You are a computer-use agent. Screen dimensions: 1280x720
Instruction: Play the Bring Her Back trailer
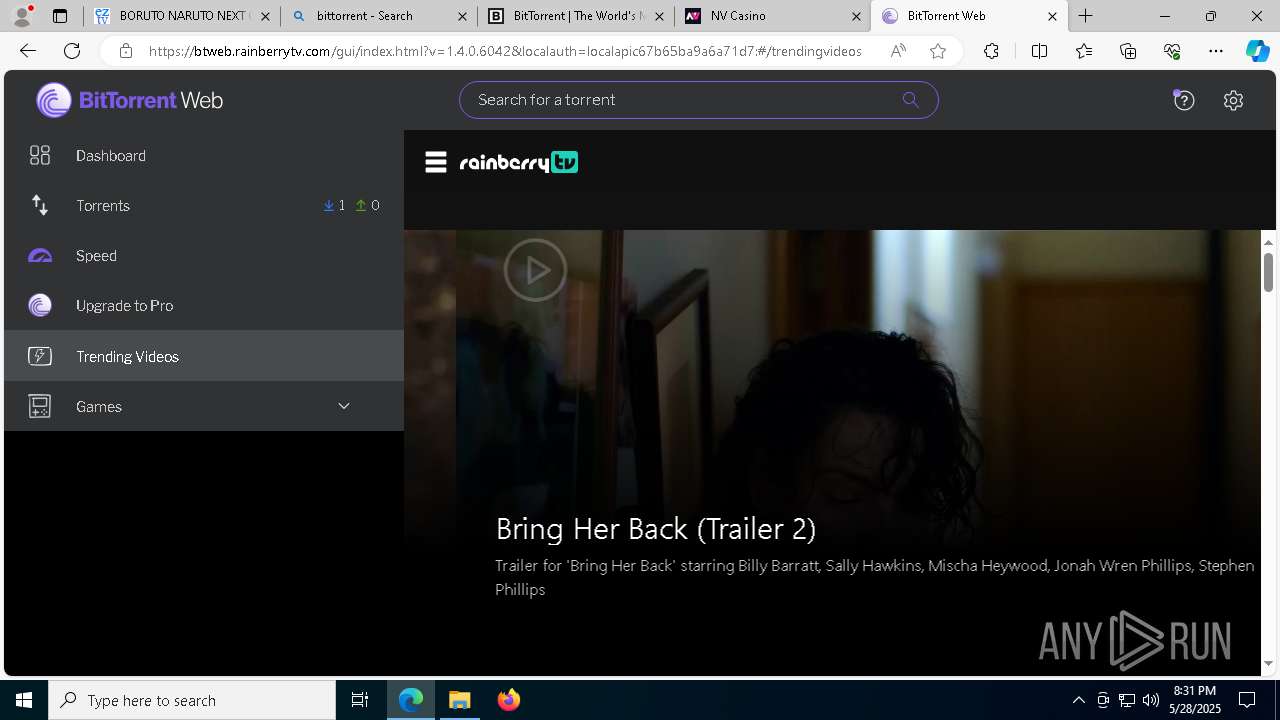pyautogui.click(x=535, y=269)
